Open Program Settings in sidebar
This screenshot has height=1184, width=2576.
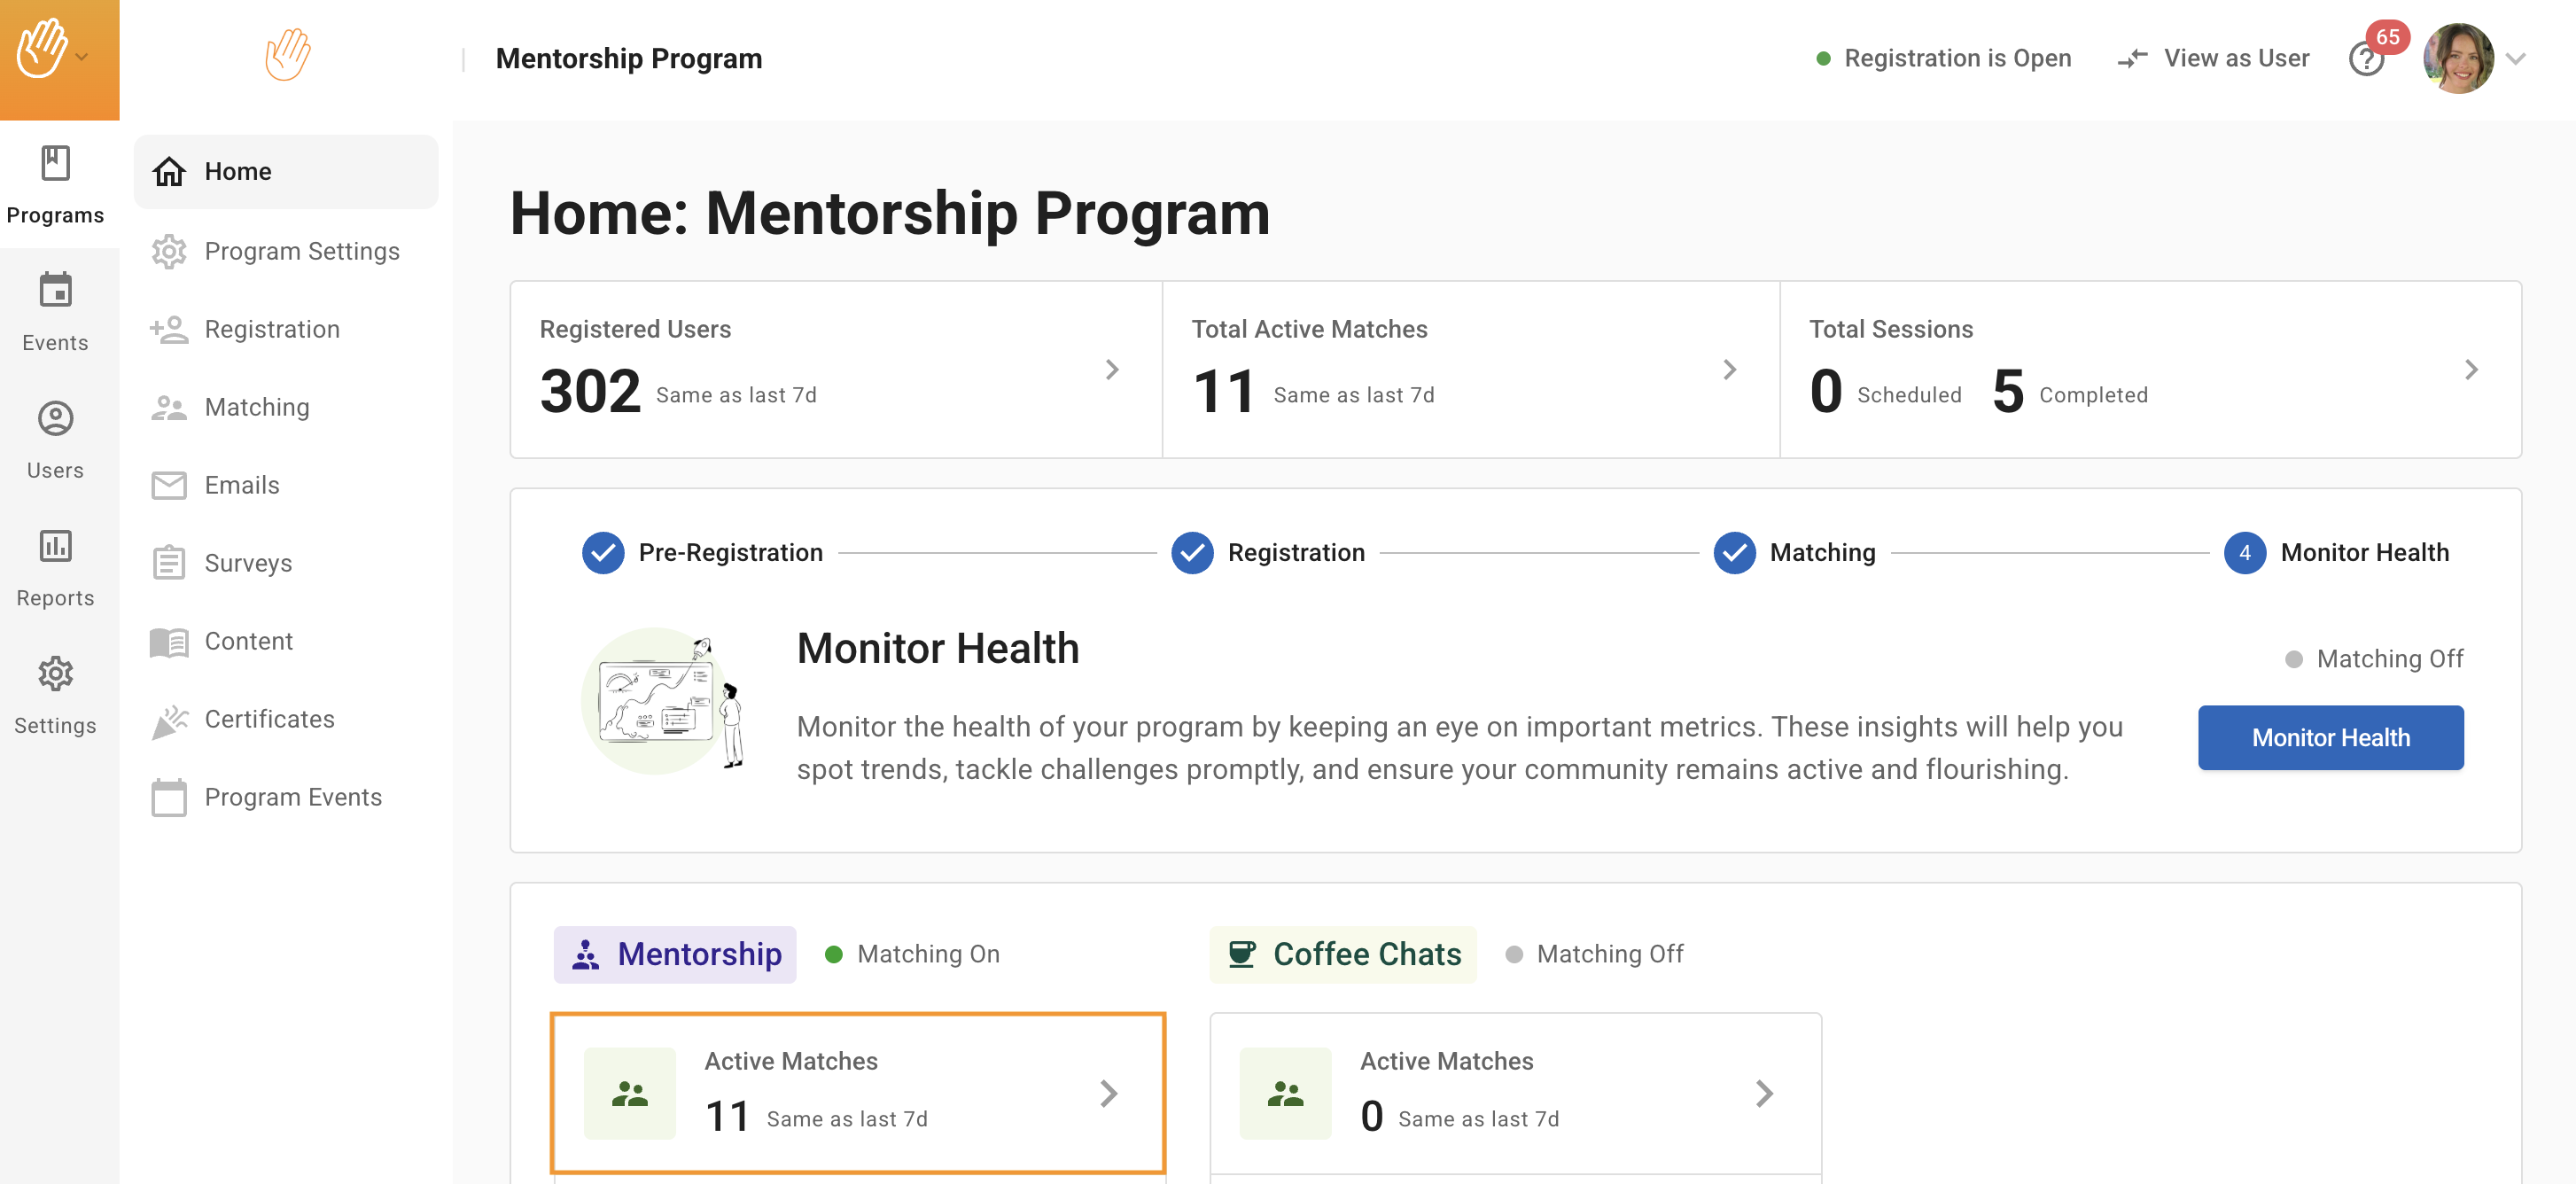301,251
